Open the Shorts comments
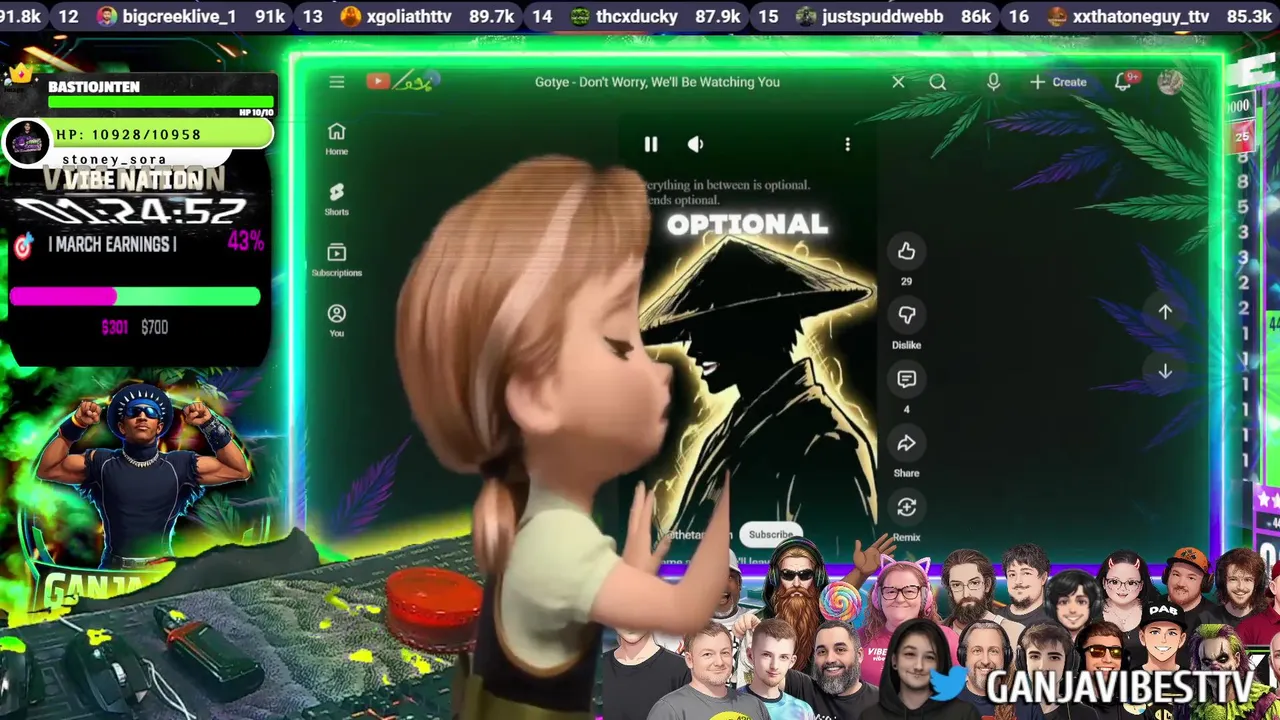 tap(906, 379)
